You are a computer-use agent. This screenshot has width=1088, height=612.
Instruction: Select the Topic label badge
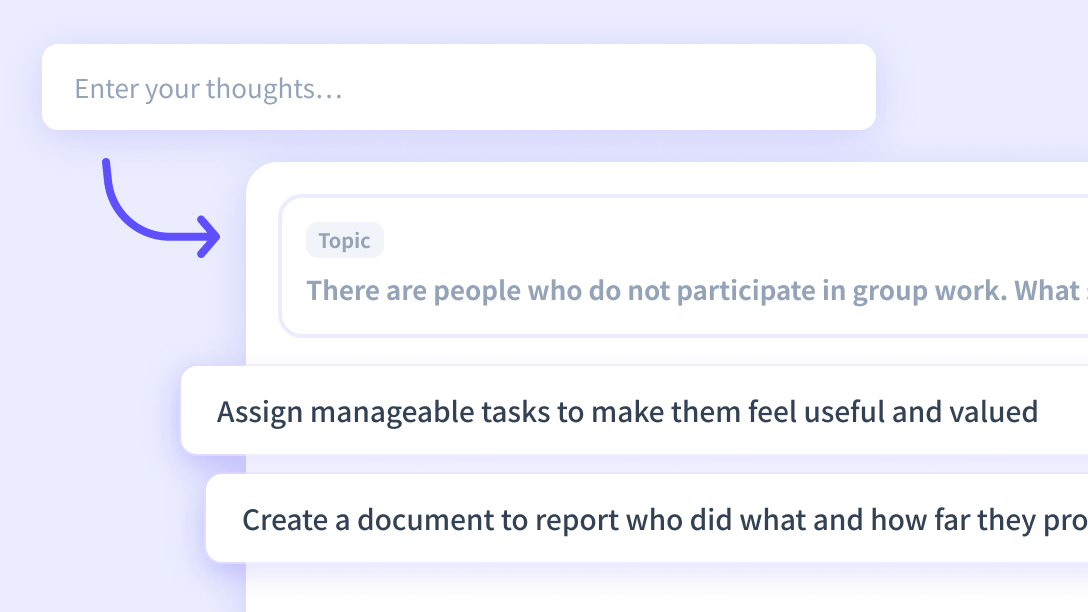(344, 241)
